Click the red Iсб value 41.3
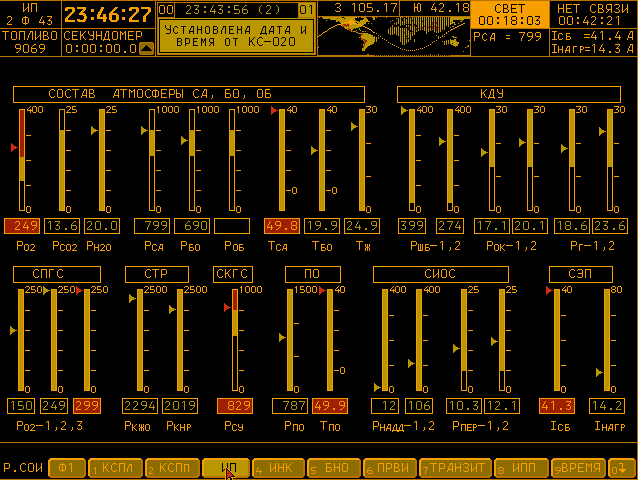This screenshot has height=480, width=638. tap(557, 406)
